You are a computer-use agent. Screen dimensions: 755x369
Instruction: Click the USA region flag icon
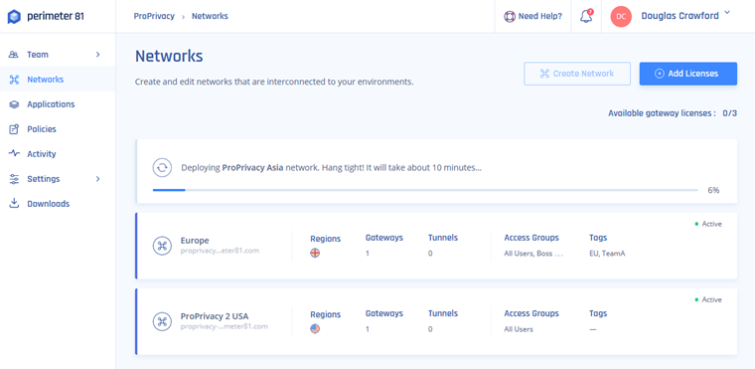pos(315,329)
